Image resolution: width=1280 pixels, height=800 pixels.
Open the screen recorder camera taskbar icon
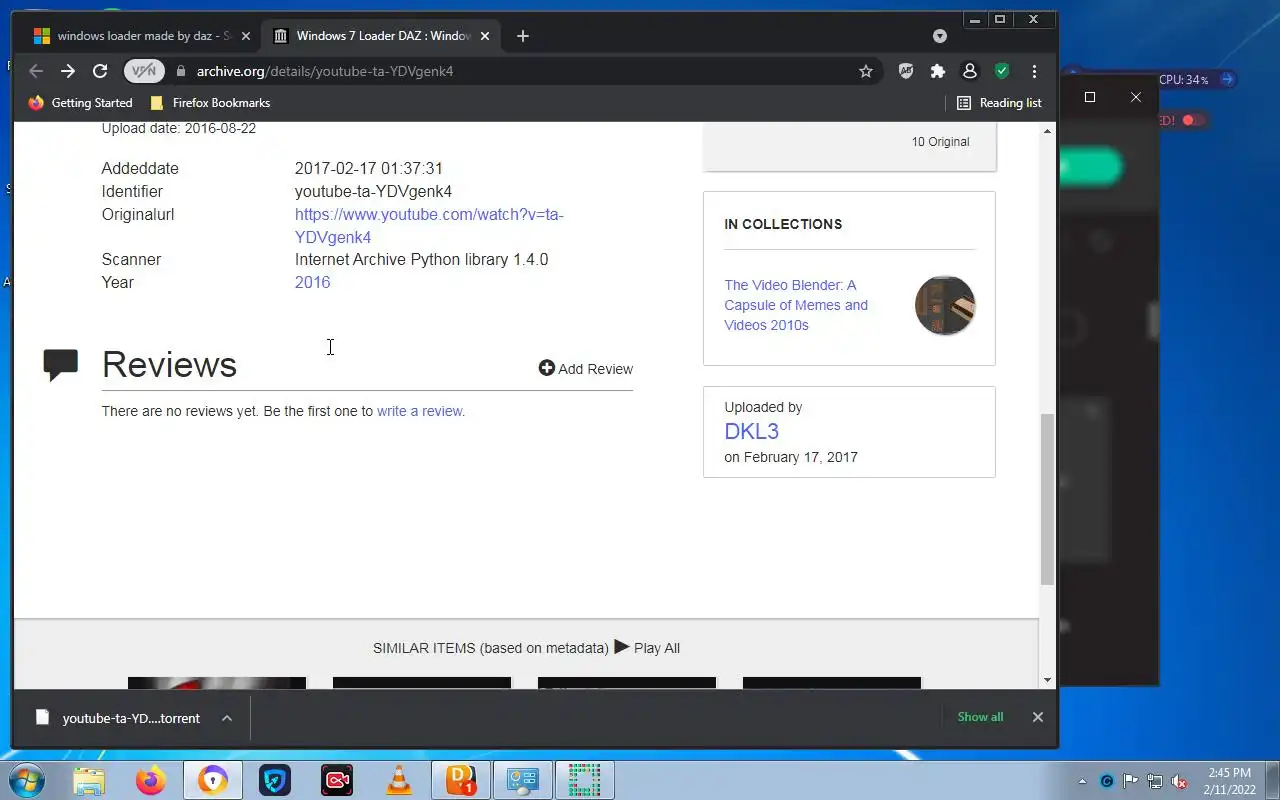(x=337, y=780)
